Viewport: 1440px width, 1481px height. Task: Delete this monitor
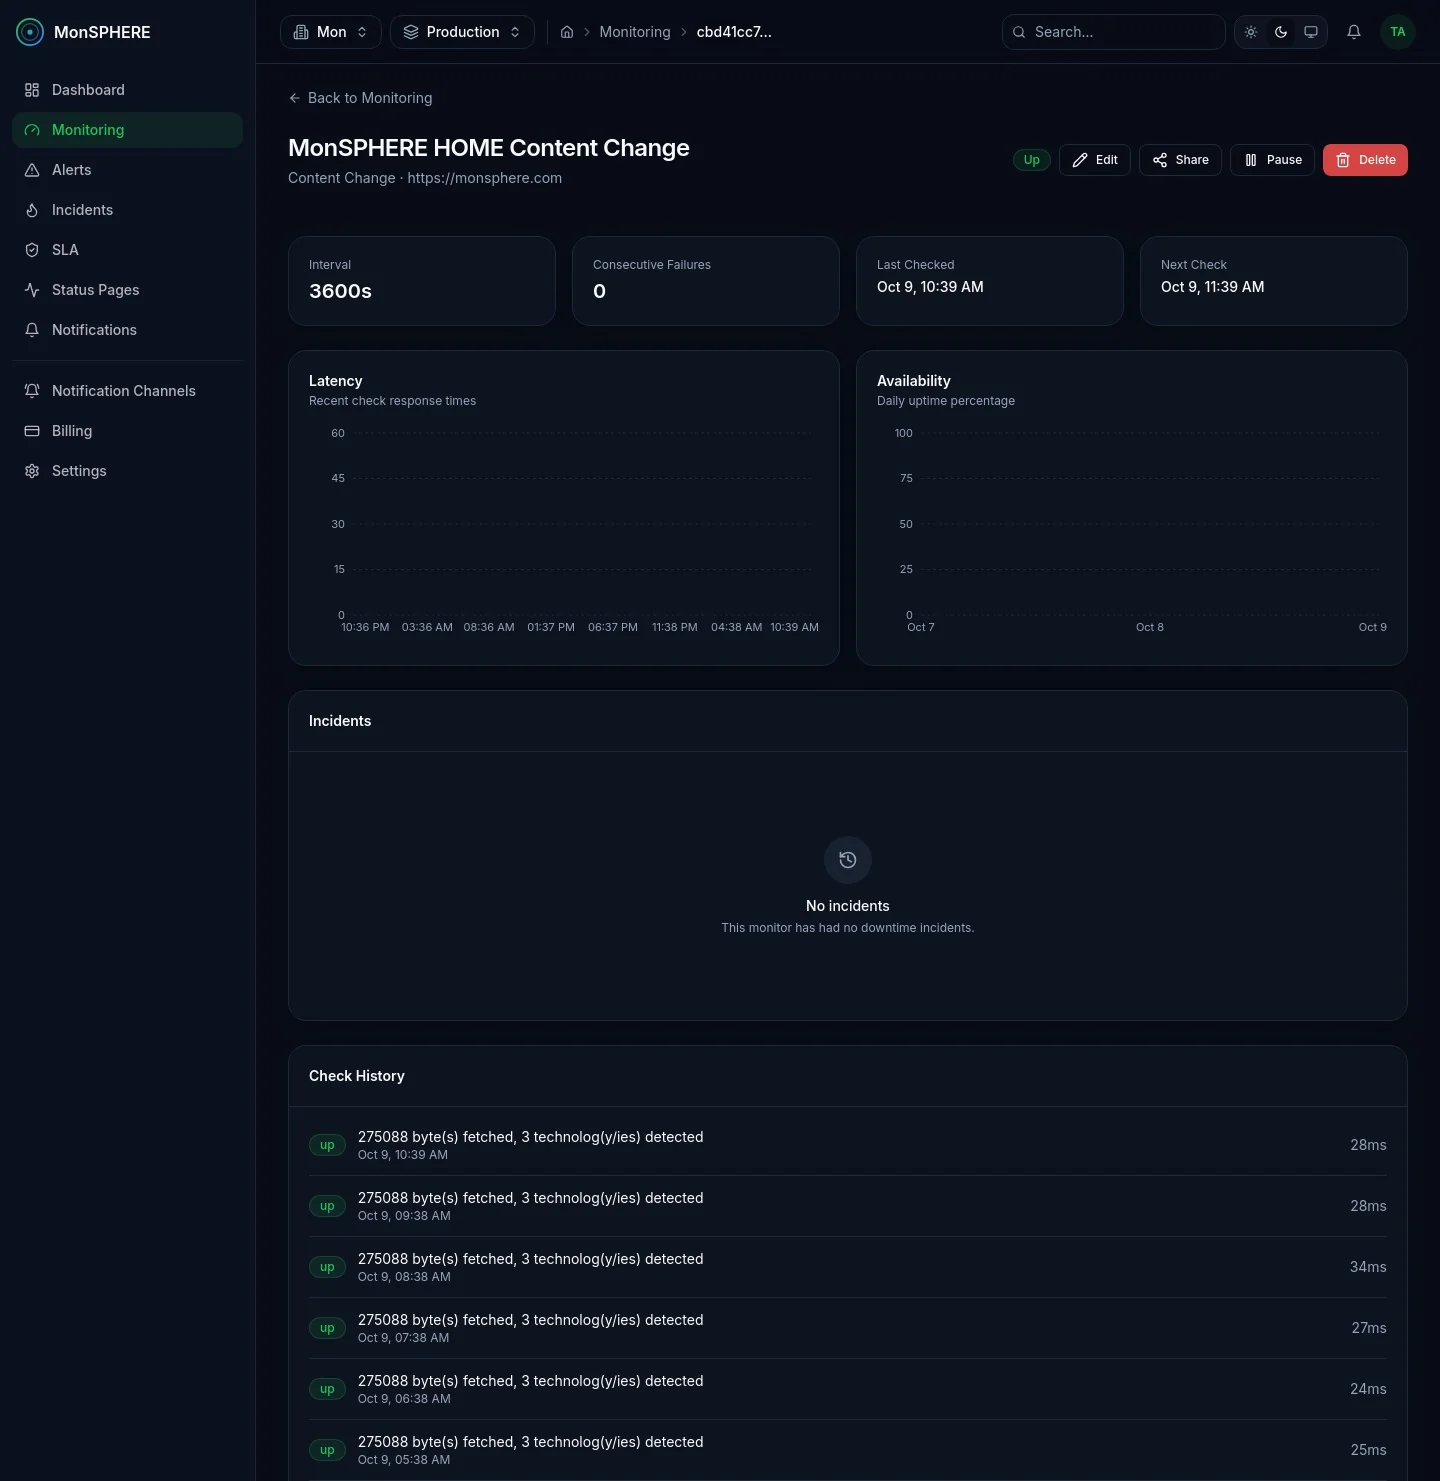pos(1365,160)
